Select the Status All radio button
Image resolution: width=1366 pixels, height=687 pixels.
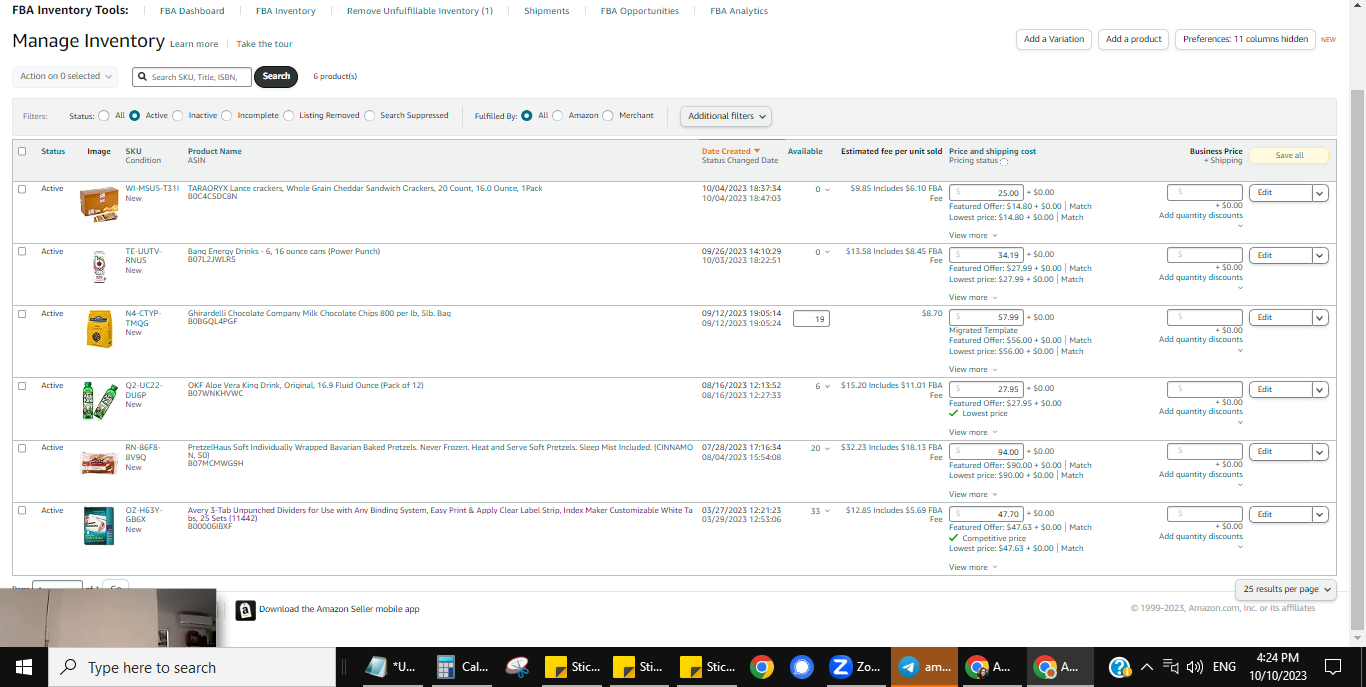[104, 116]
